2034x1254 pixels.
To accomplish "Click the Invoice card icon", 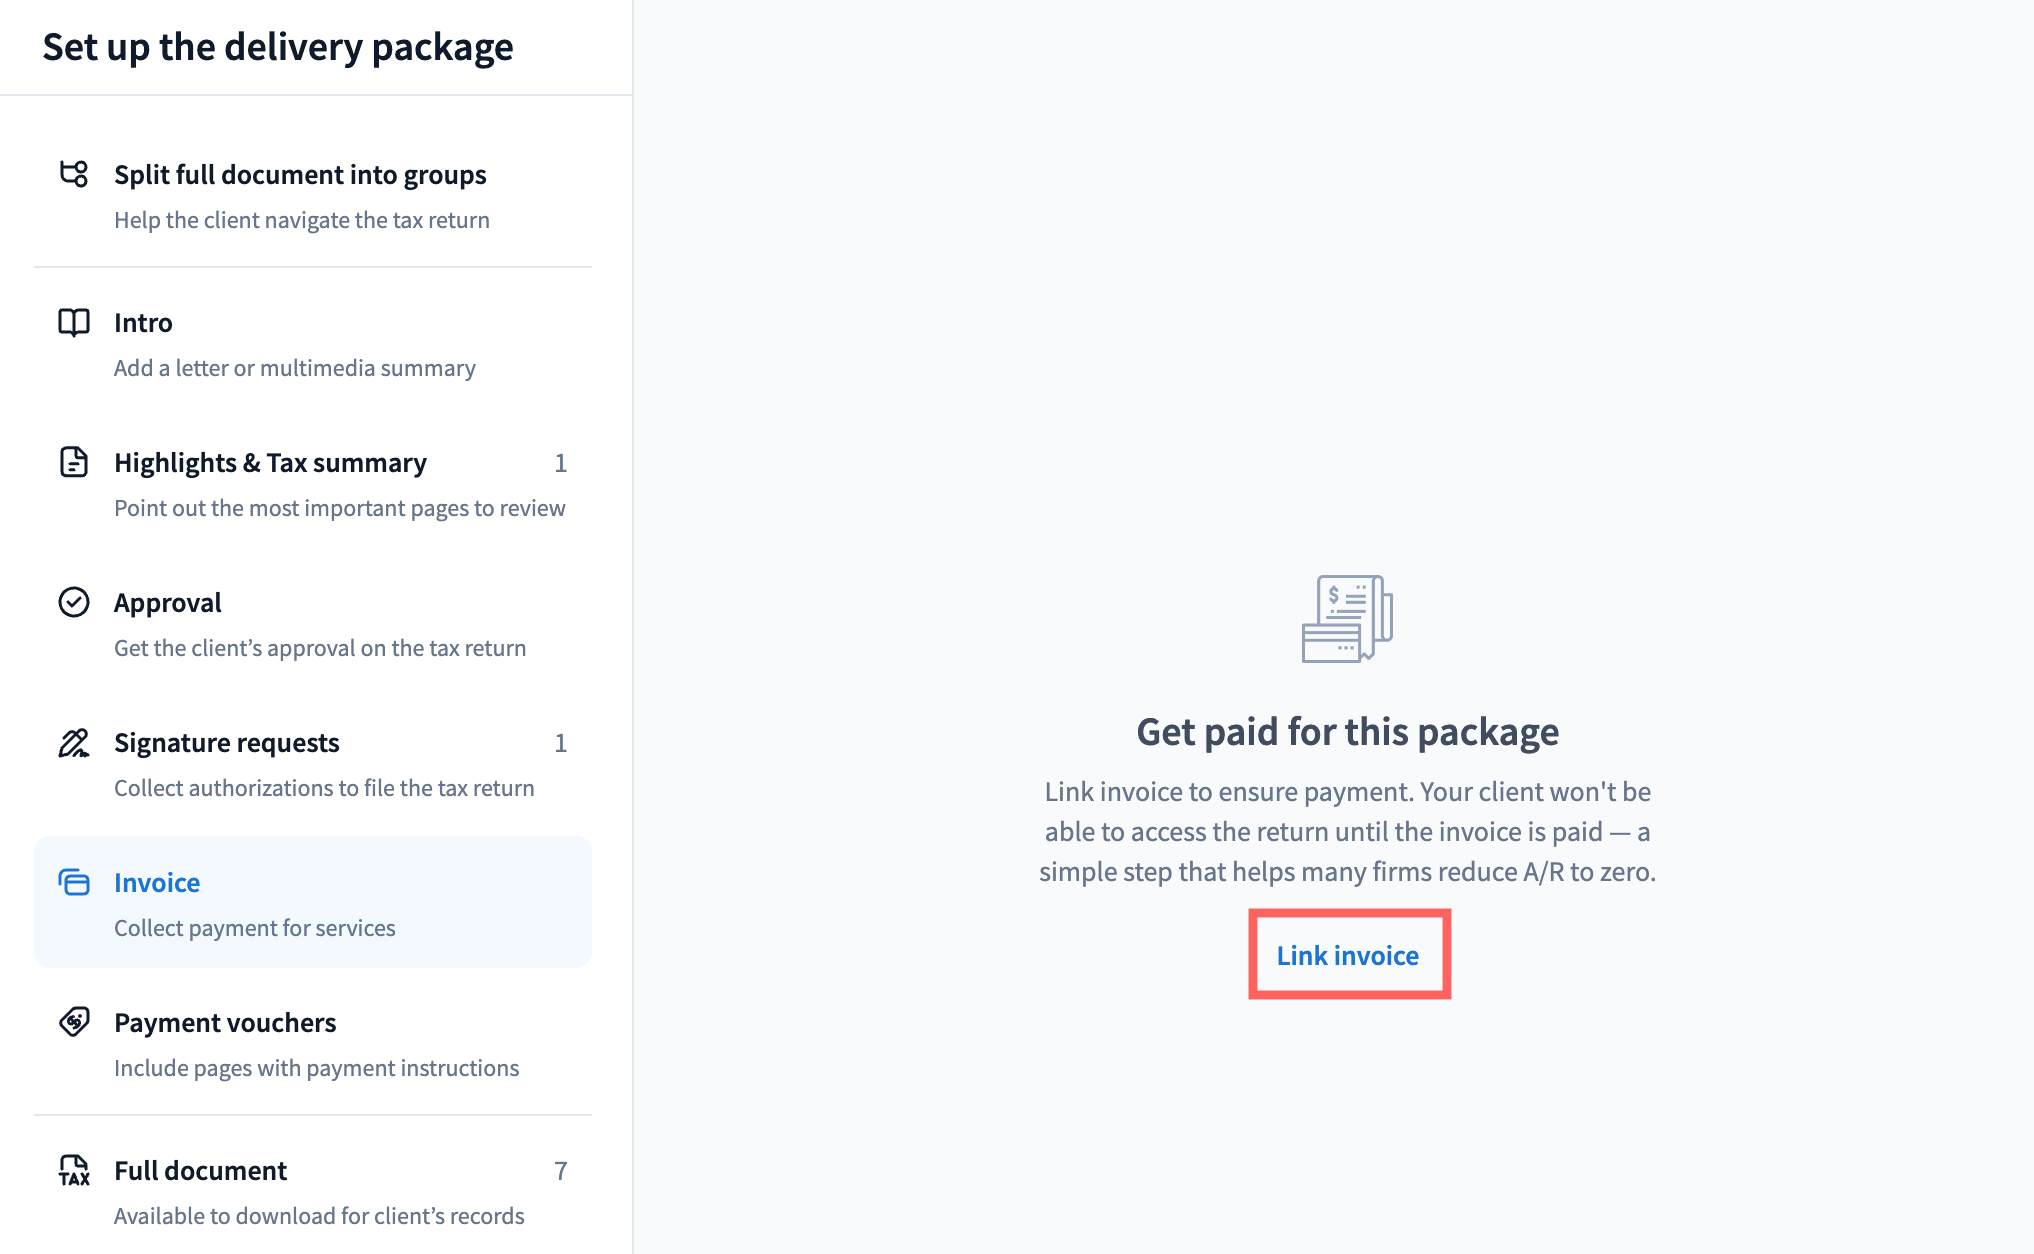I will tap(74, 882).
